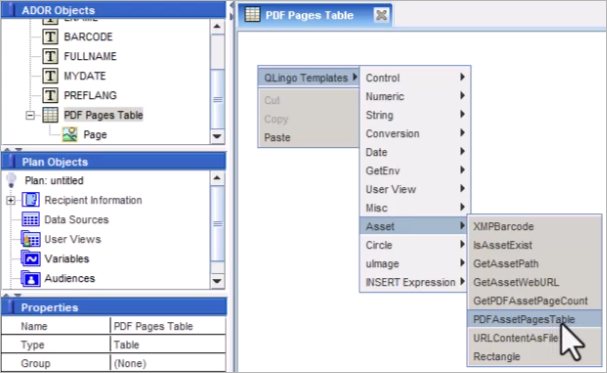Open the Control submenu
This screenshot has height=373, width=607.
415,78
